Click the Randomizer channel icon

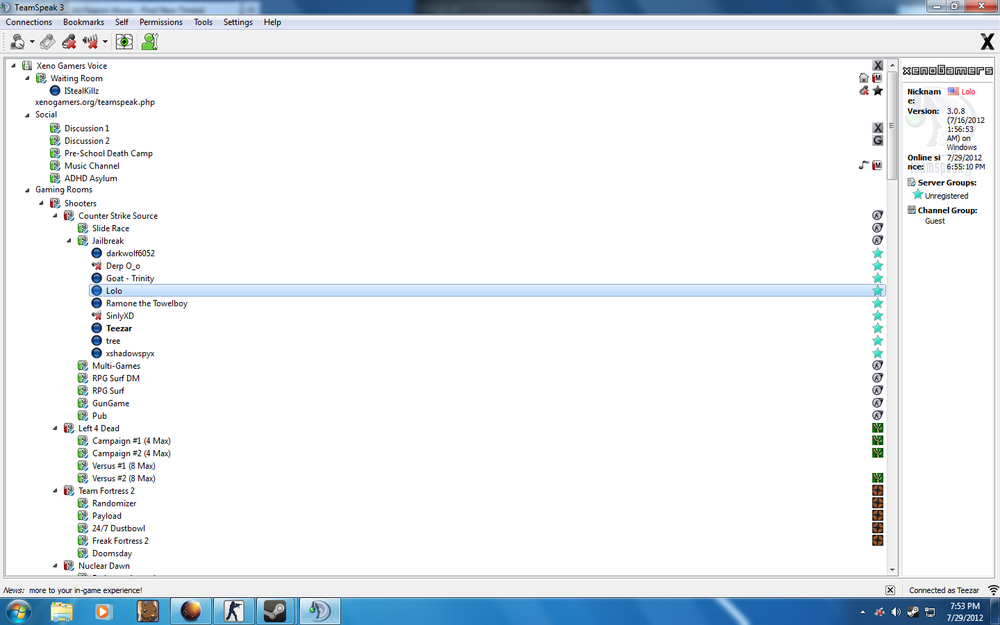pos(82,503)
